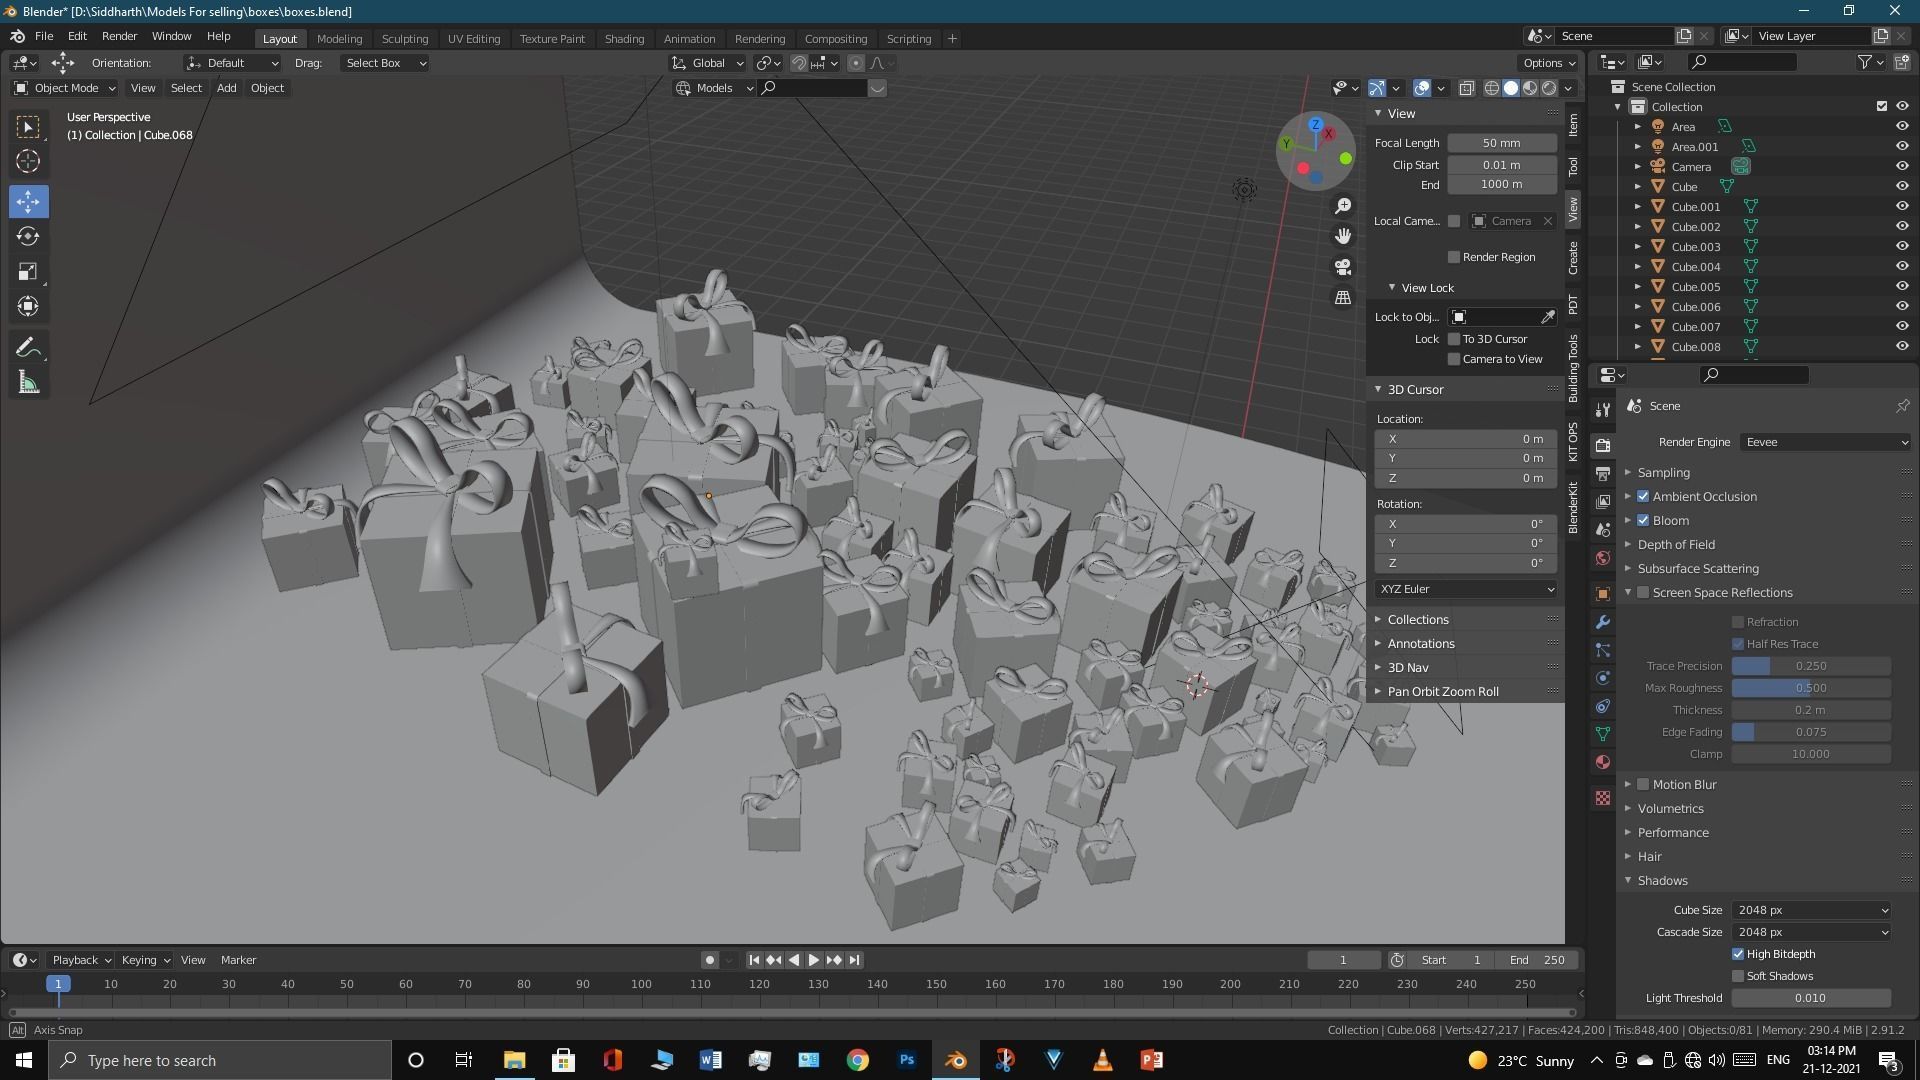Switch to Shading workspace tab
The height and width of the screenshot is (1080, 1920).
click(x=624, y=39)
